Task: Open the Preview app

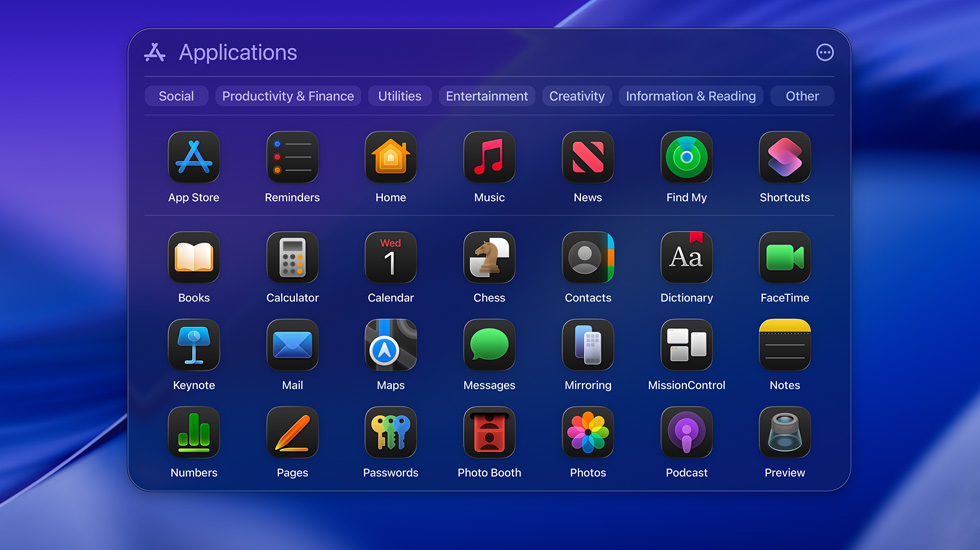Action: pos(785,433)
